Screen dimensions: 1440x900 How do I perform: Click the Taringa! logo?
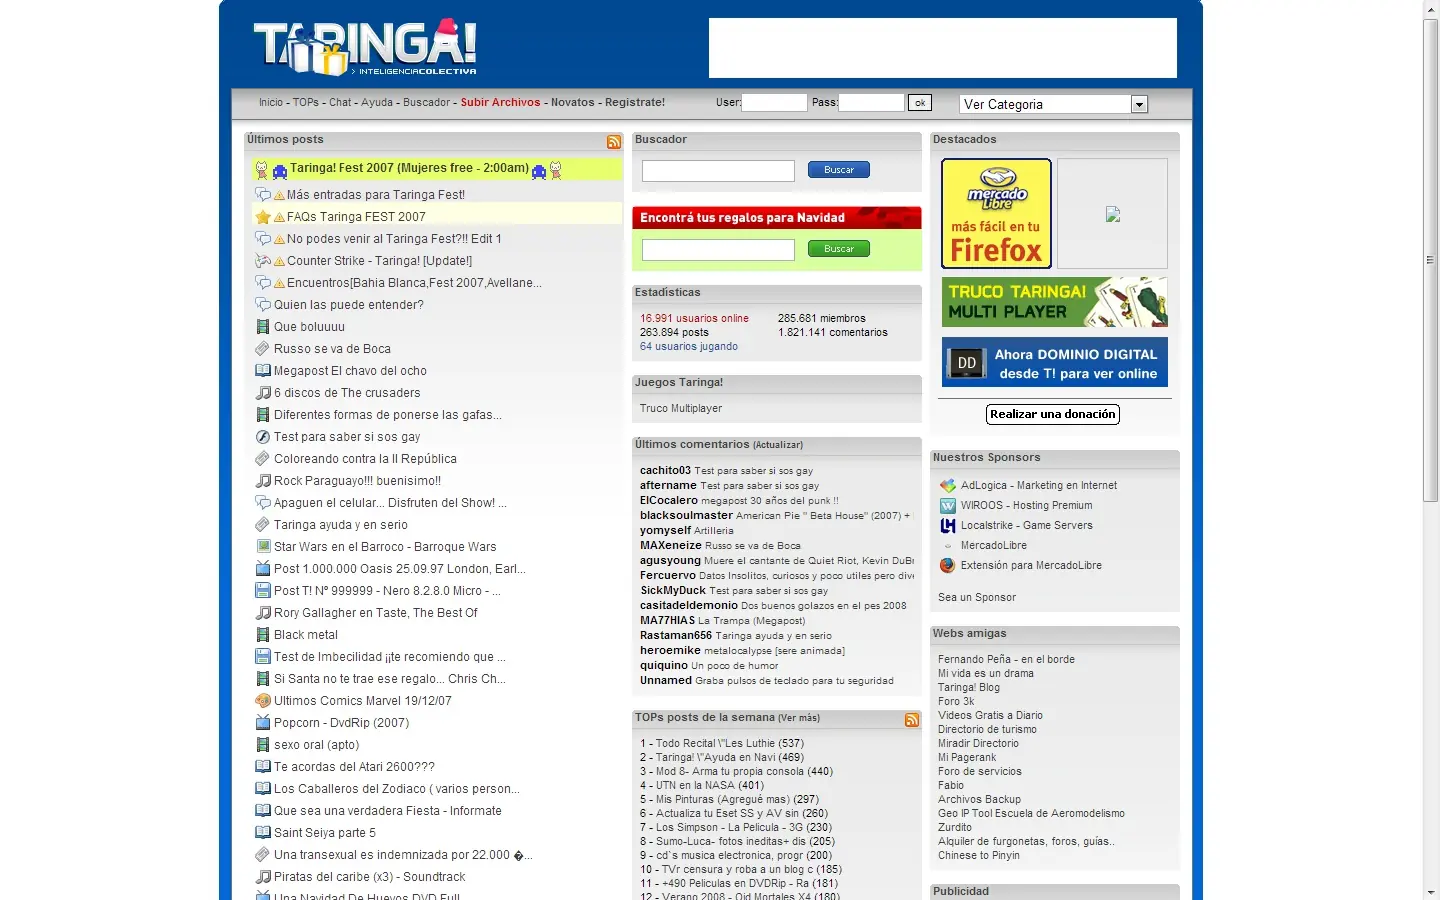point(365,47)
